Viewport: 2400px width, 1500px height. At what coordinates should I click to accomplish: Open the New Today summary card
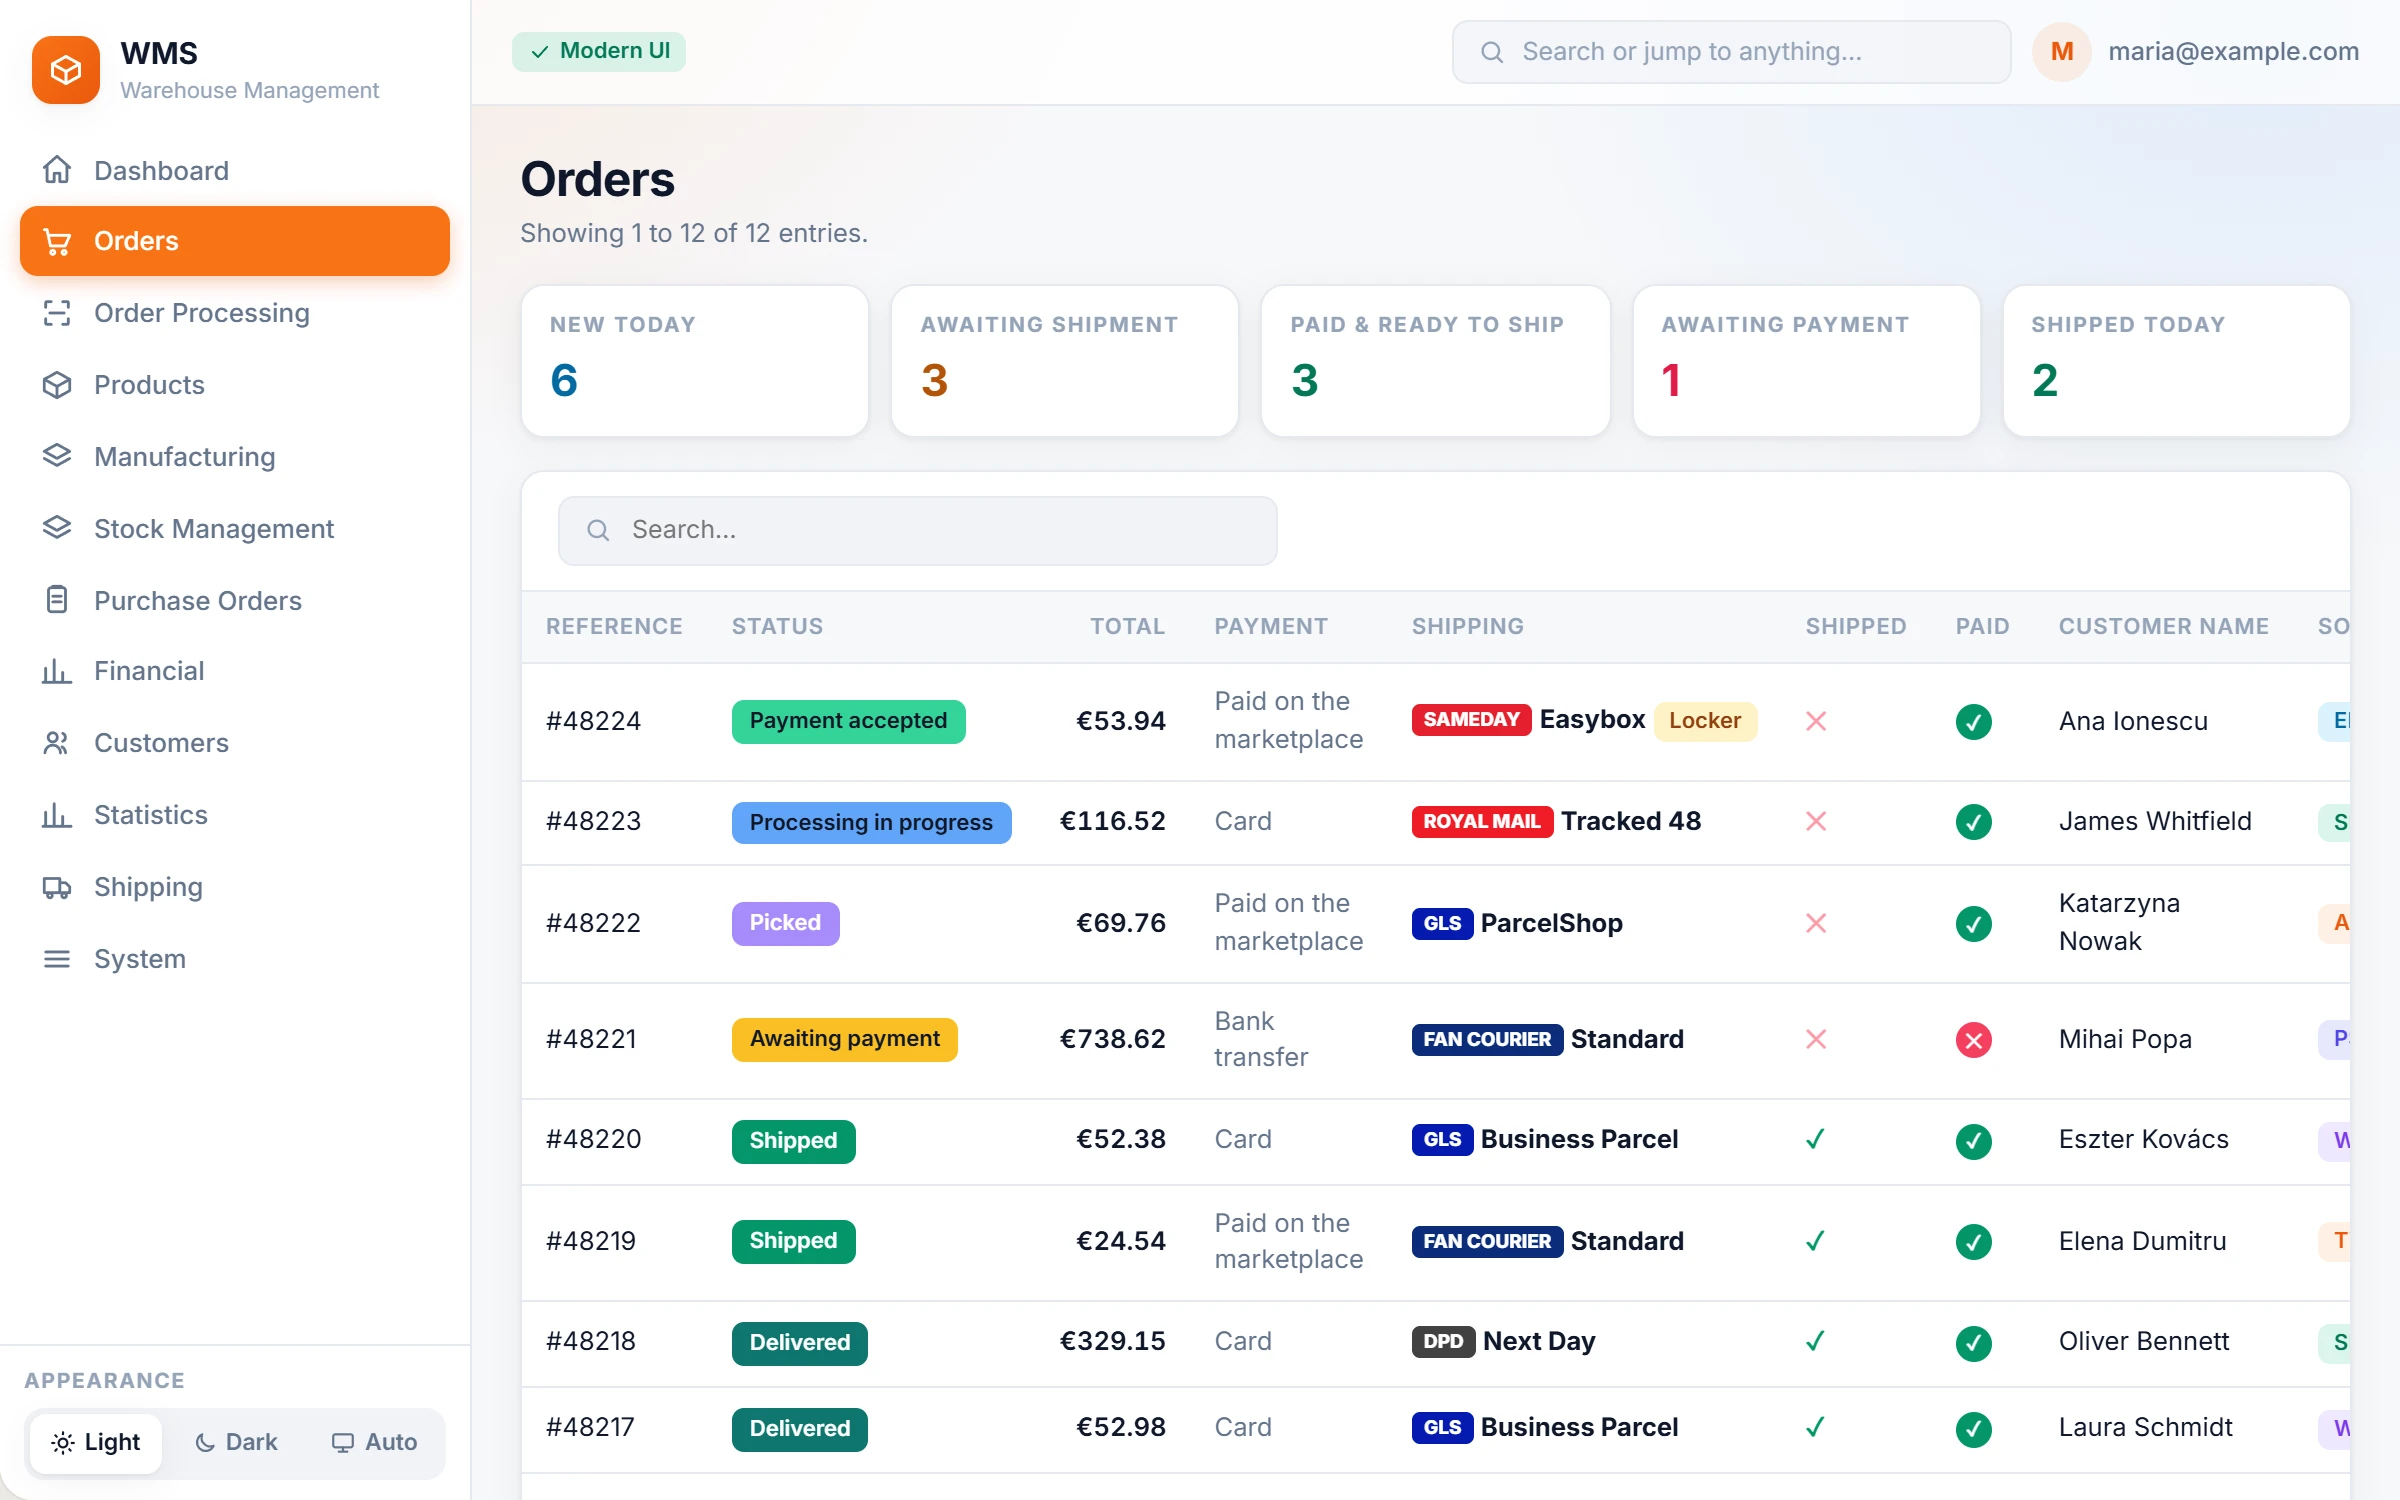click(695, 361)
